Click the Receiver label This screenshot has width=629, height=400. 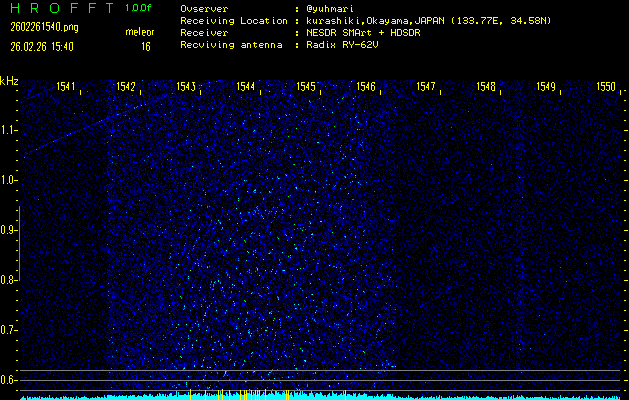coord(204,33)
